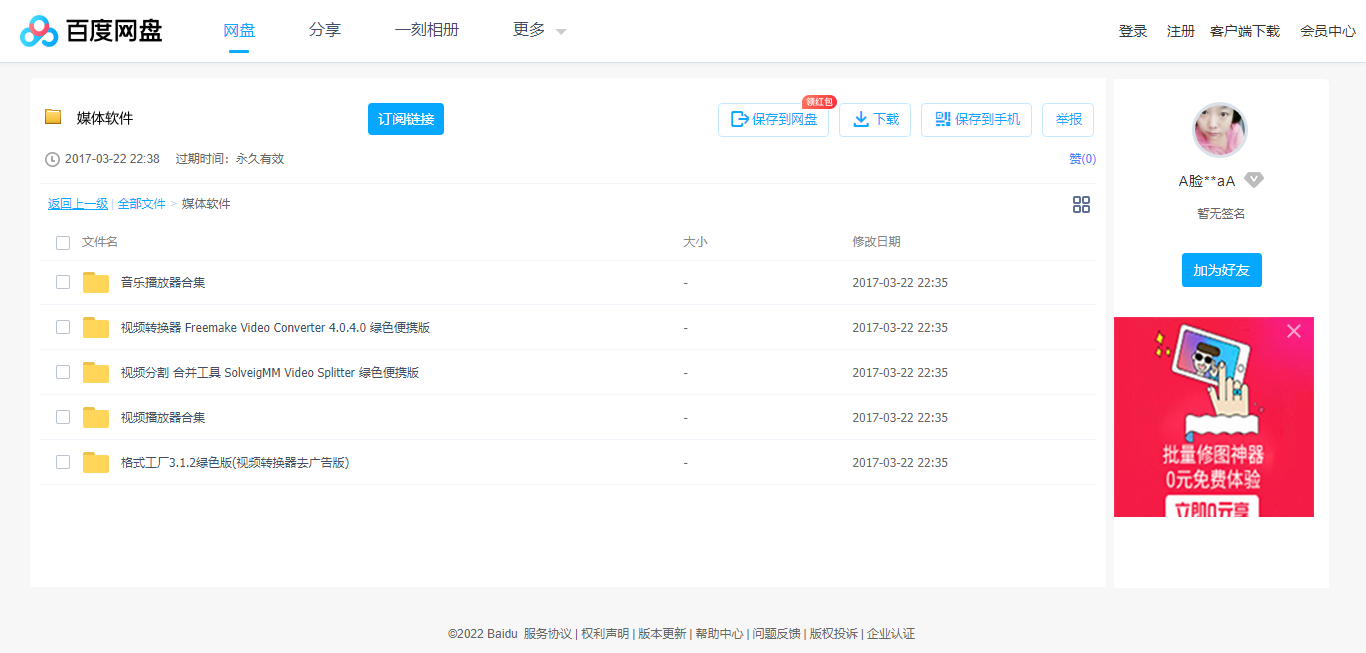Image resolution: width=1366 pixels, height=653 pixels.
Task: Click the 保存到网盘 save icon
Action: pos(741,119)
